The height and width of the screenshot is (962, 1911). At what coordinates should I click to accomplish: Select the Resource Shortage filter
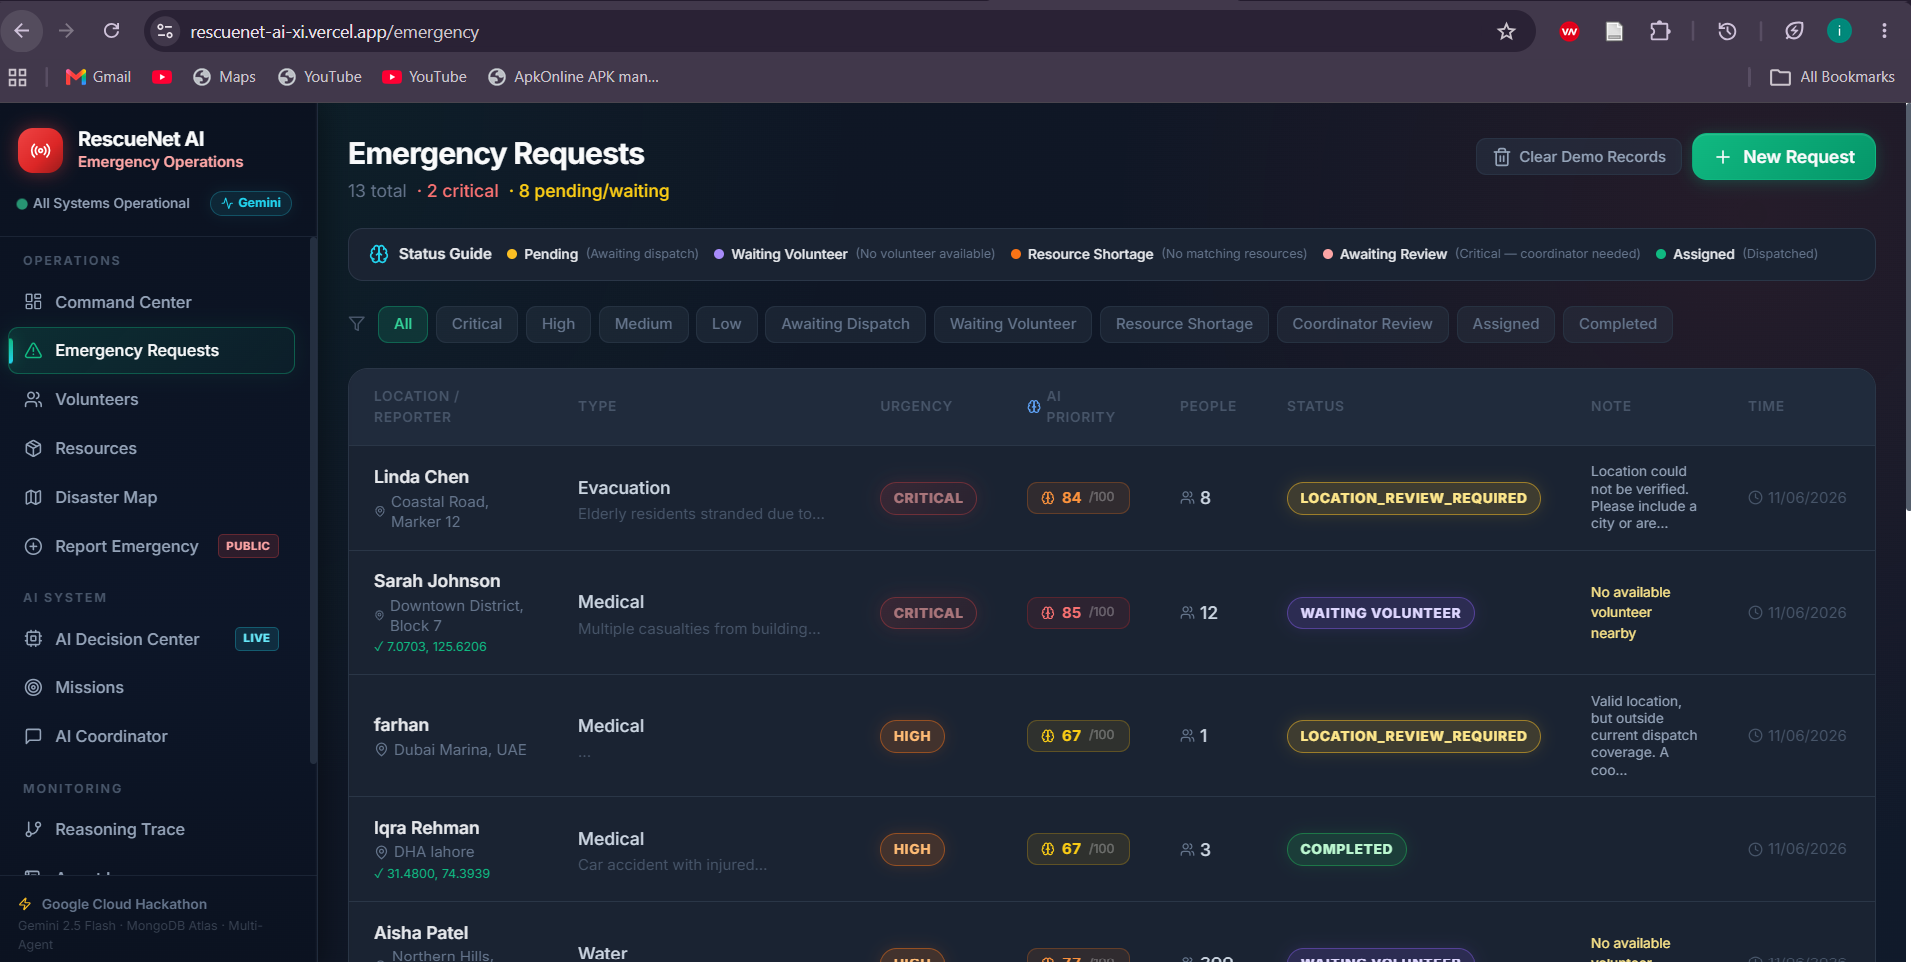(1184, 324)
